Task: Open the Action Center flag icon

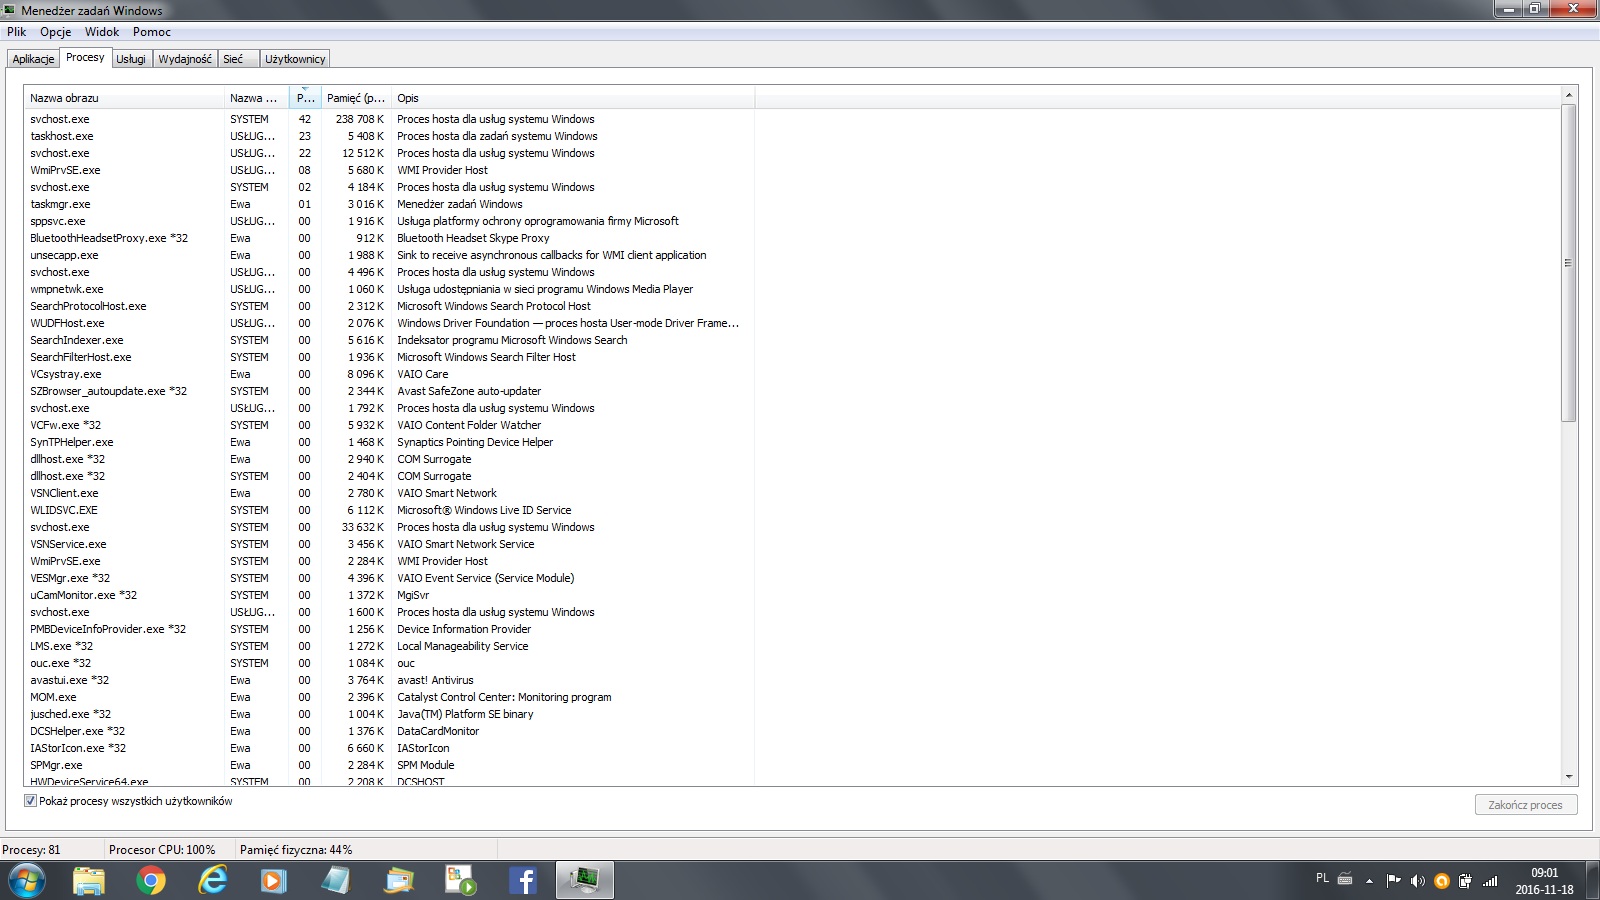Action: [1393, 881]
